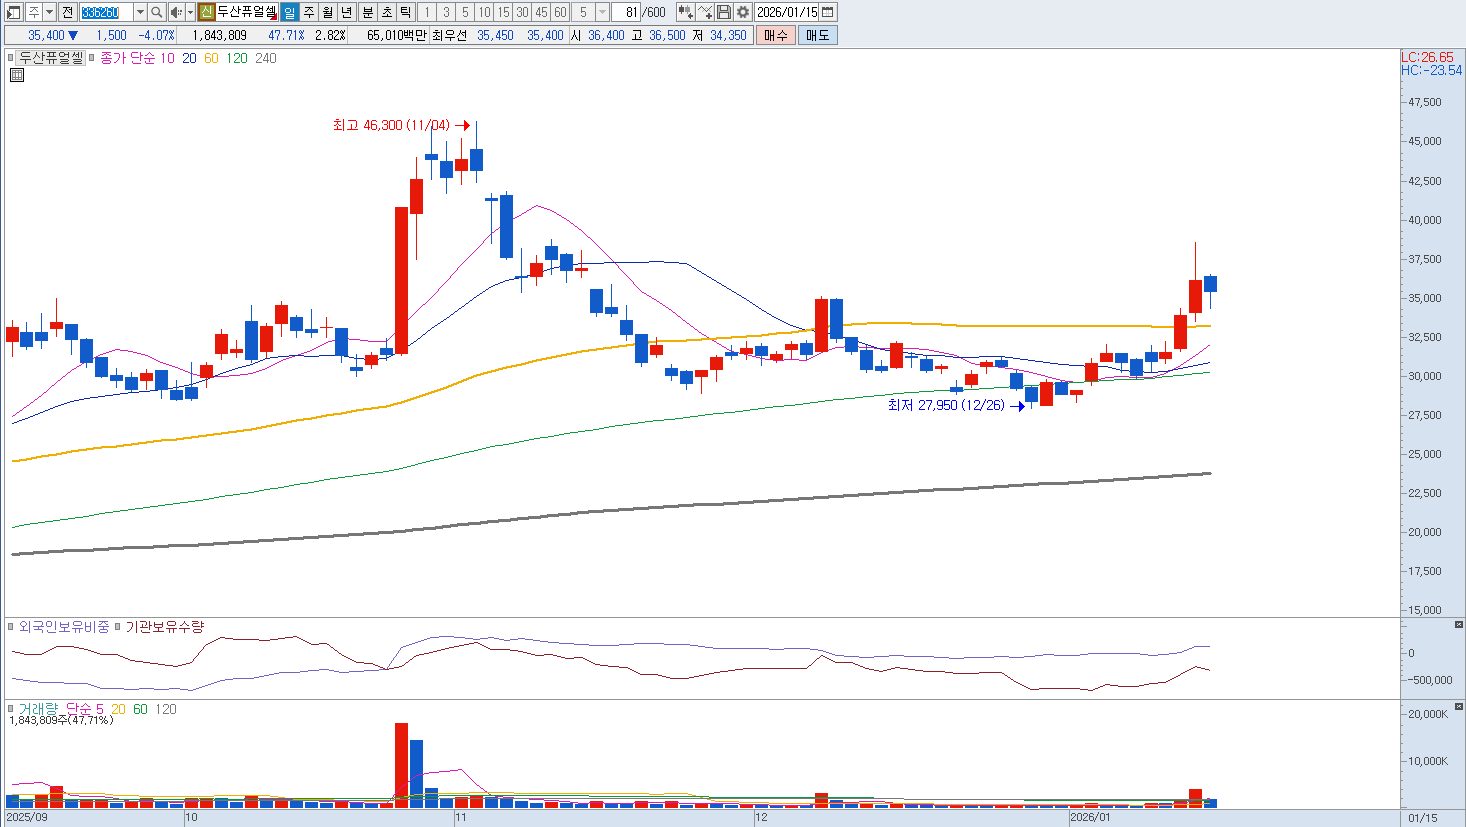This screenshot has width=1466, height=827.
Task: Click the stock code input field 336260
Action: click(x=105, y=12)
